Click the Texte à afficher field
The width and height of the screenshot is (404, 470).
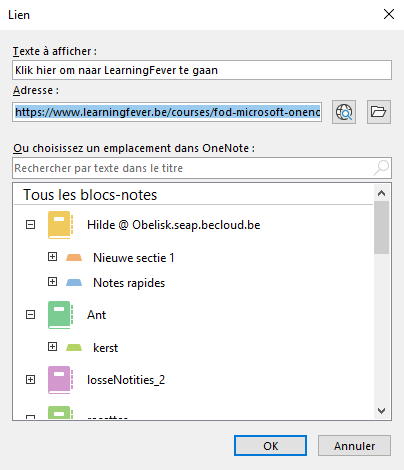(x=202, y=70)
